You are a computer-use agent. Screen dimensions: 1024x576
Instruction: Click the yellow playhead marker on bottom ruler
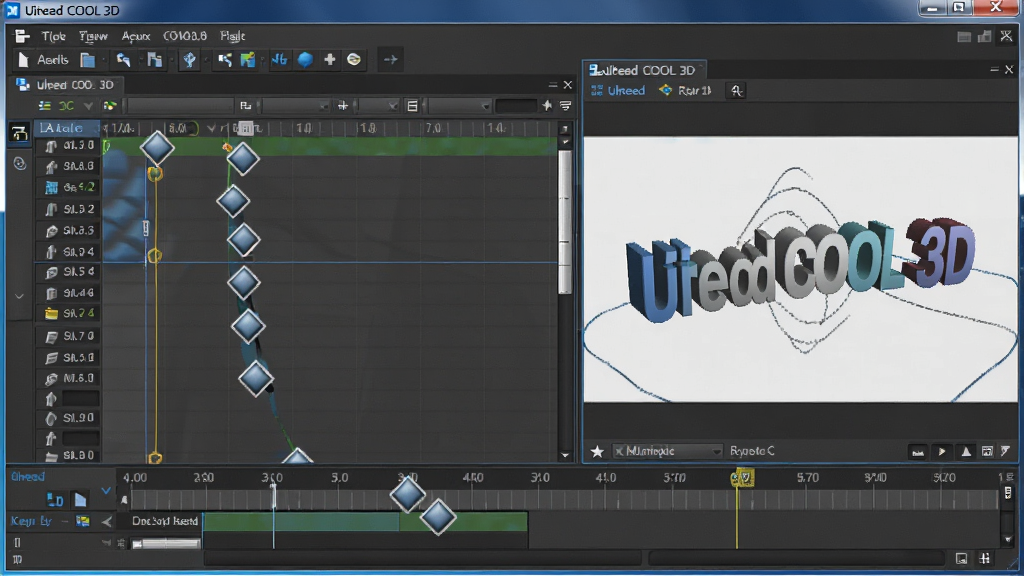click(743, 478)
